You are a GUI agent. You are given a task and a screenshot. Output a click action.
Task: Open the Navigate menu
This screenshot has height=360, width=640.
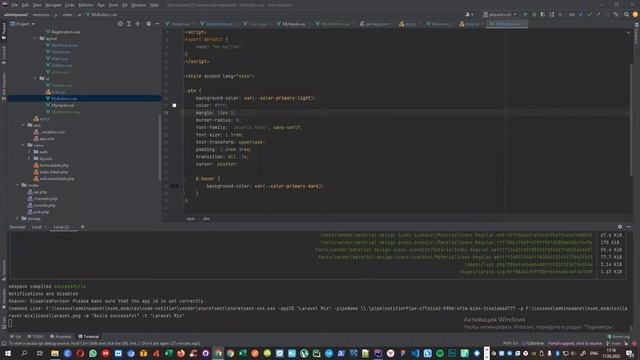tap(53, 5)
